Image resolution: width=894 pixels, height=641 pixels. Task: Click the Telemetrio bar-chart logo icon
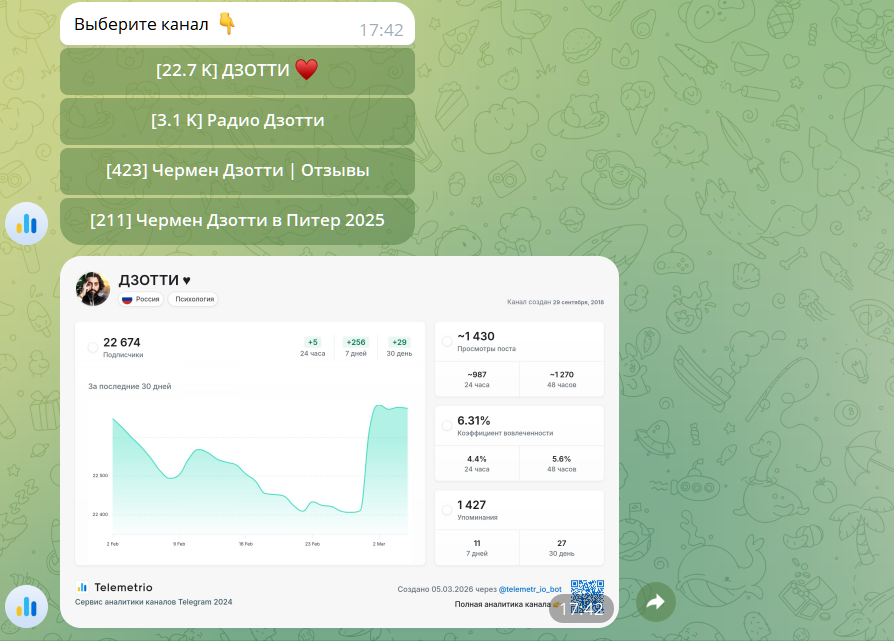pos(82,587)
